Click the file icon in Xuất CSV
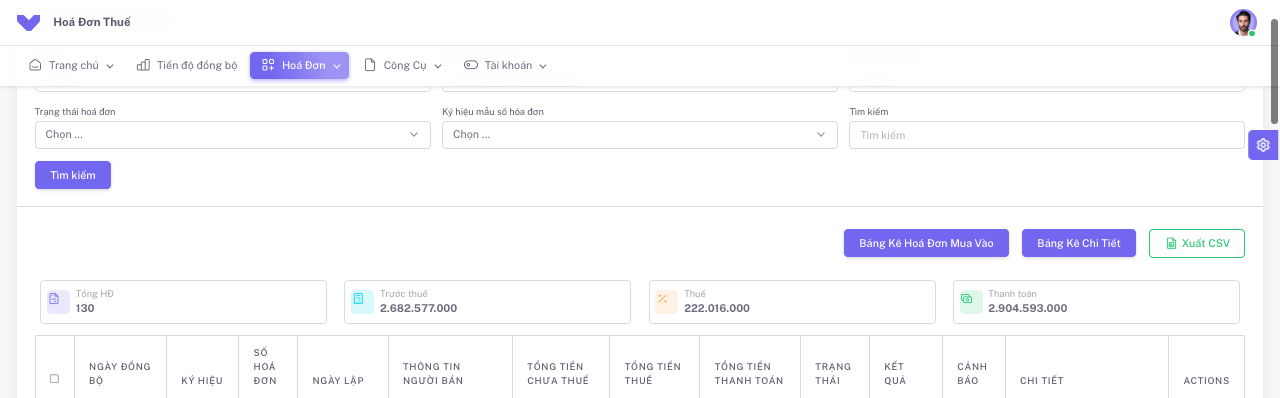Image resolution: width=1280 pixels, height=398 pixels. pyautogui.click(x=1172, y=244)
